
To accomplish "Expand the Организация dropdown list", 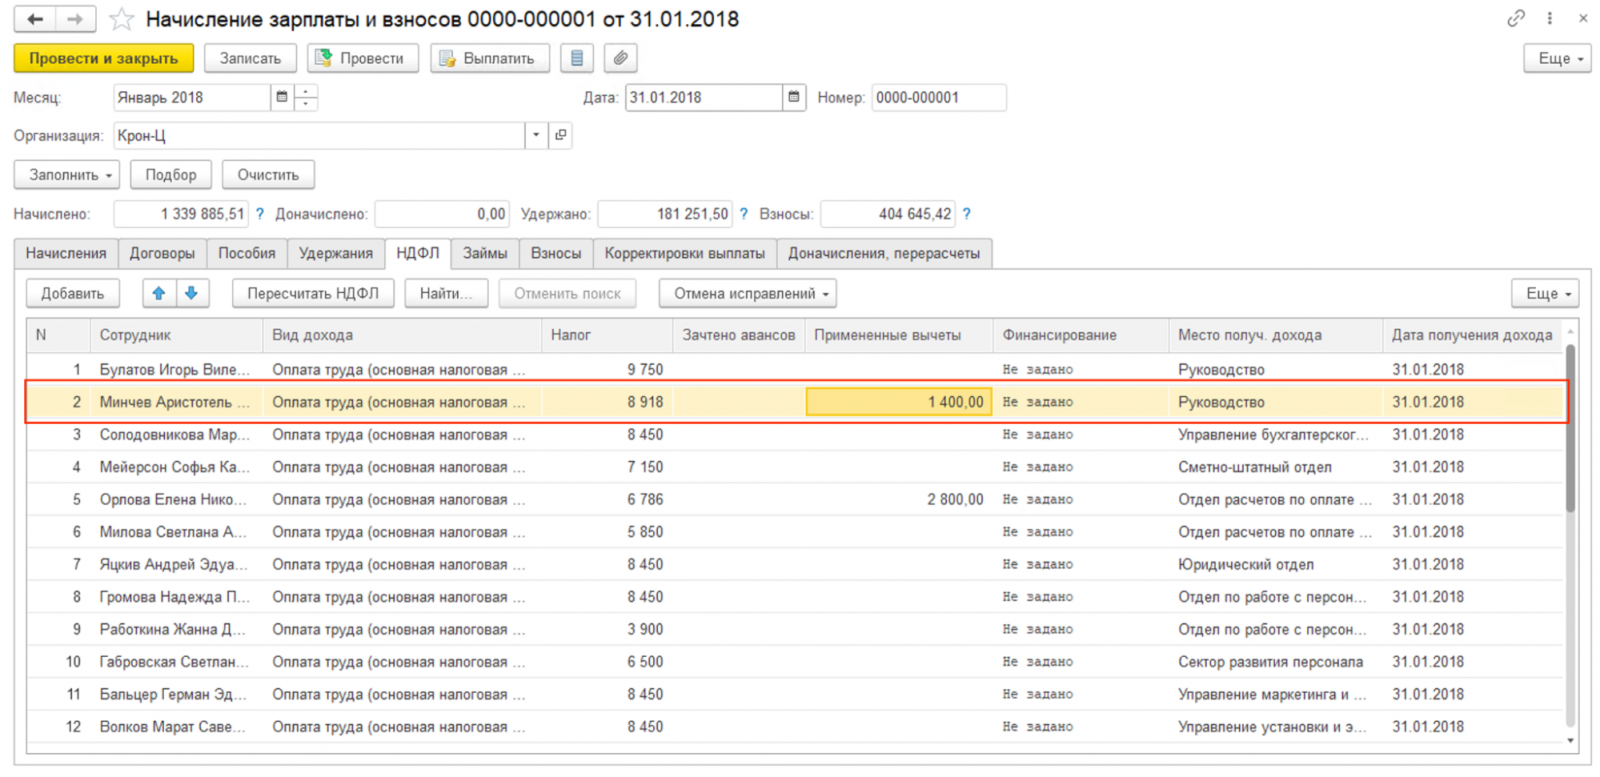I will [x=536, y=135].
